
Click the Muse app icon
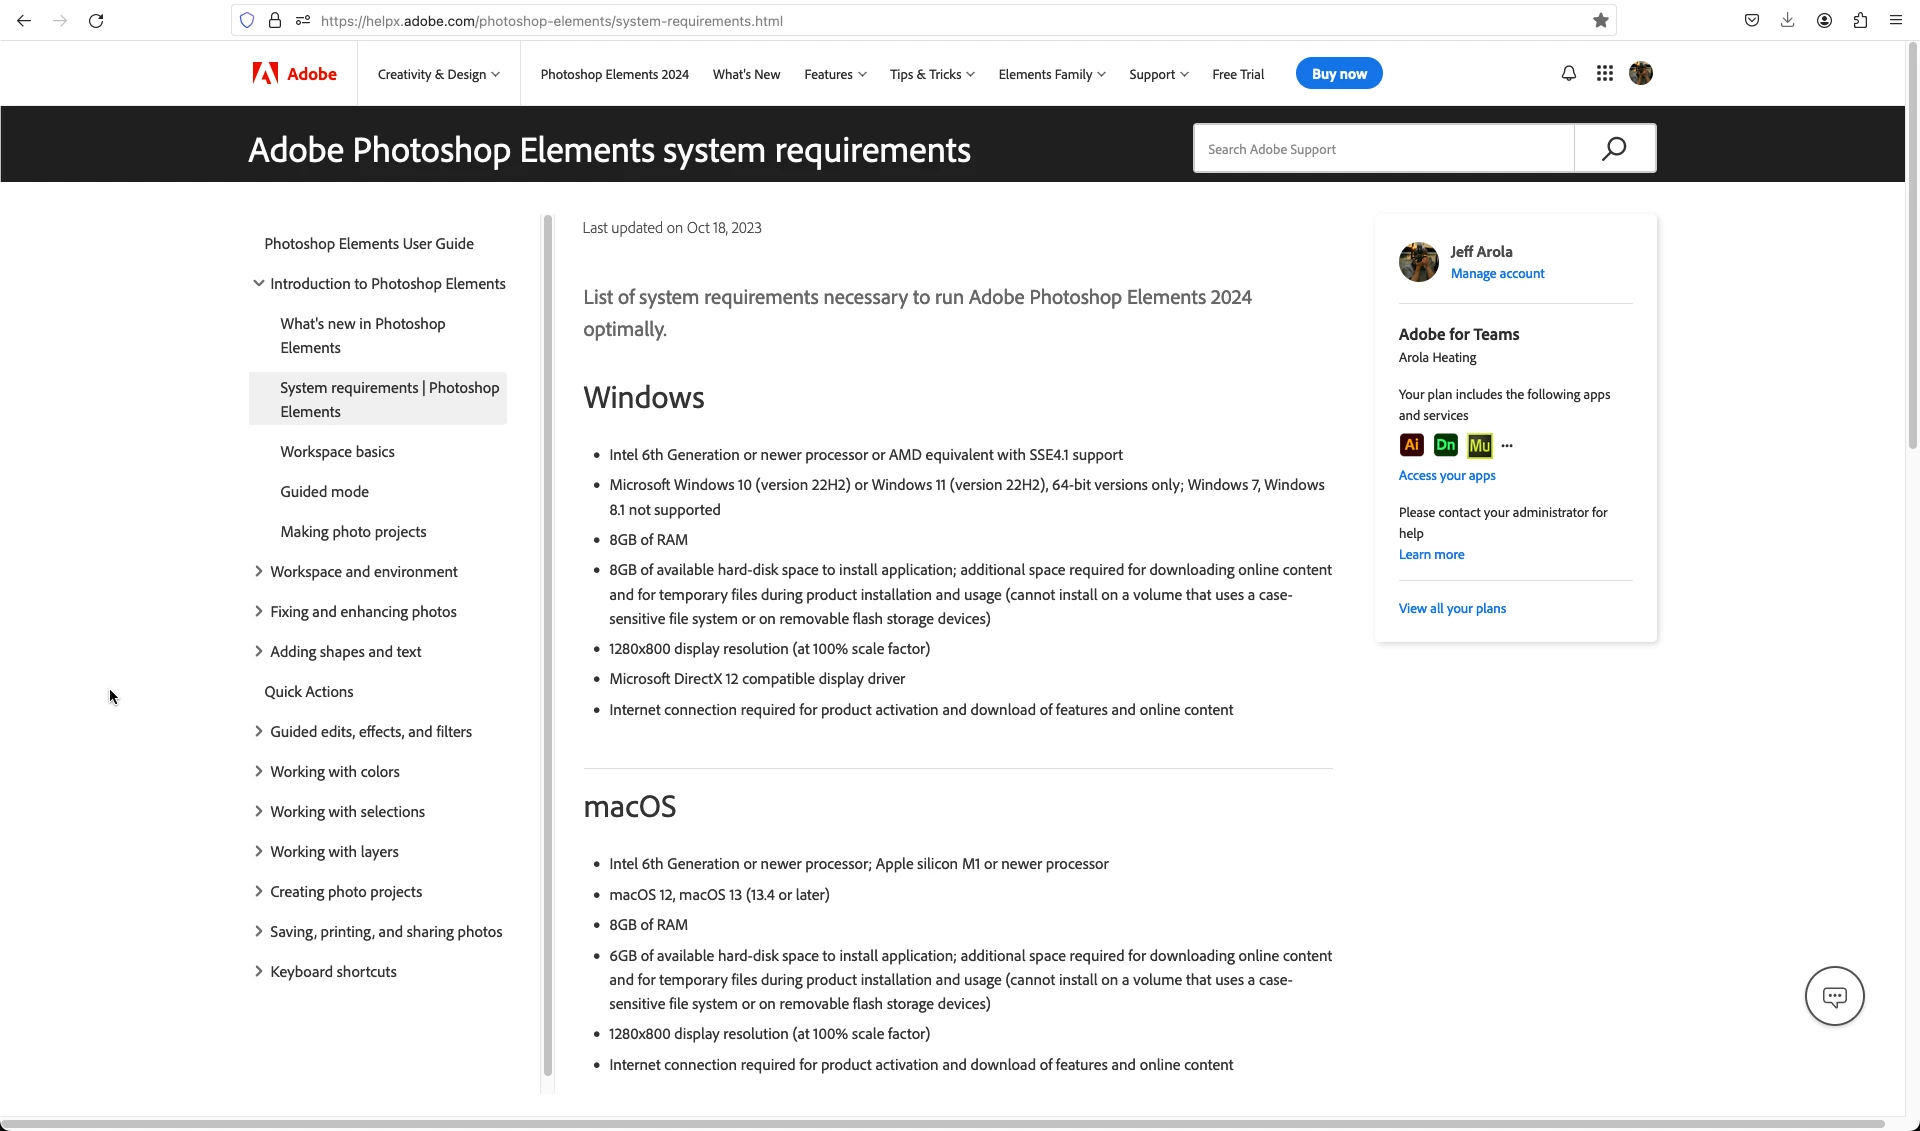tap(1479, 445)
